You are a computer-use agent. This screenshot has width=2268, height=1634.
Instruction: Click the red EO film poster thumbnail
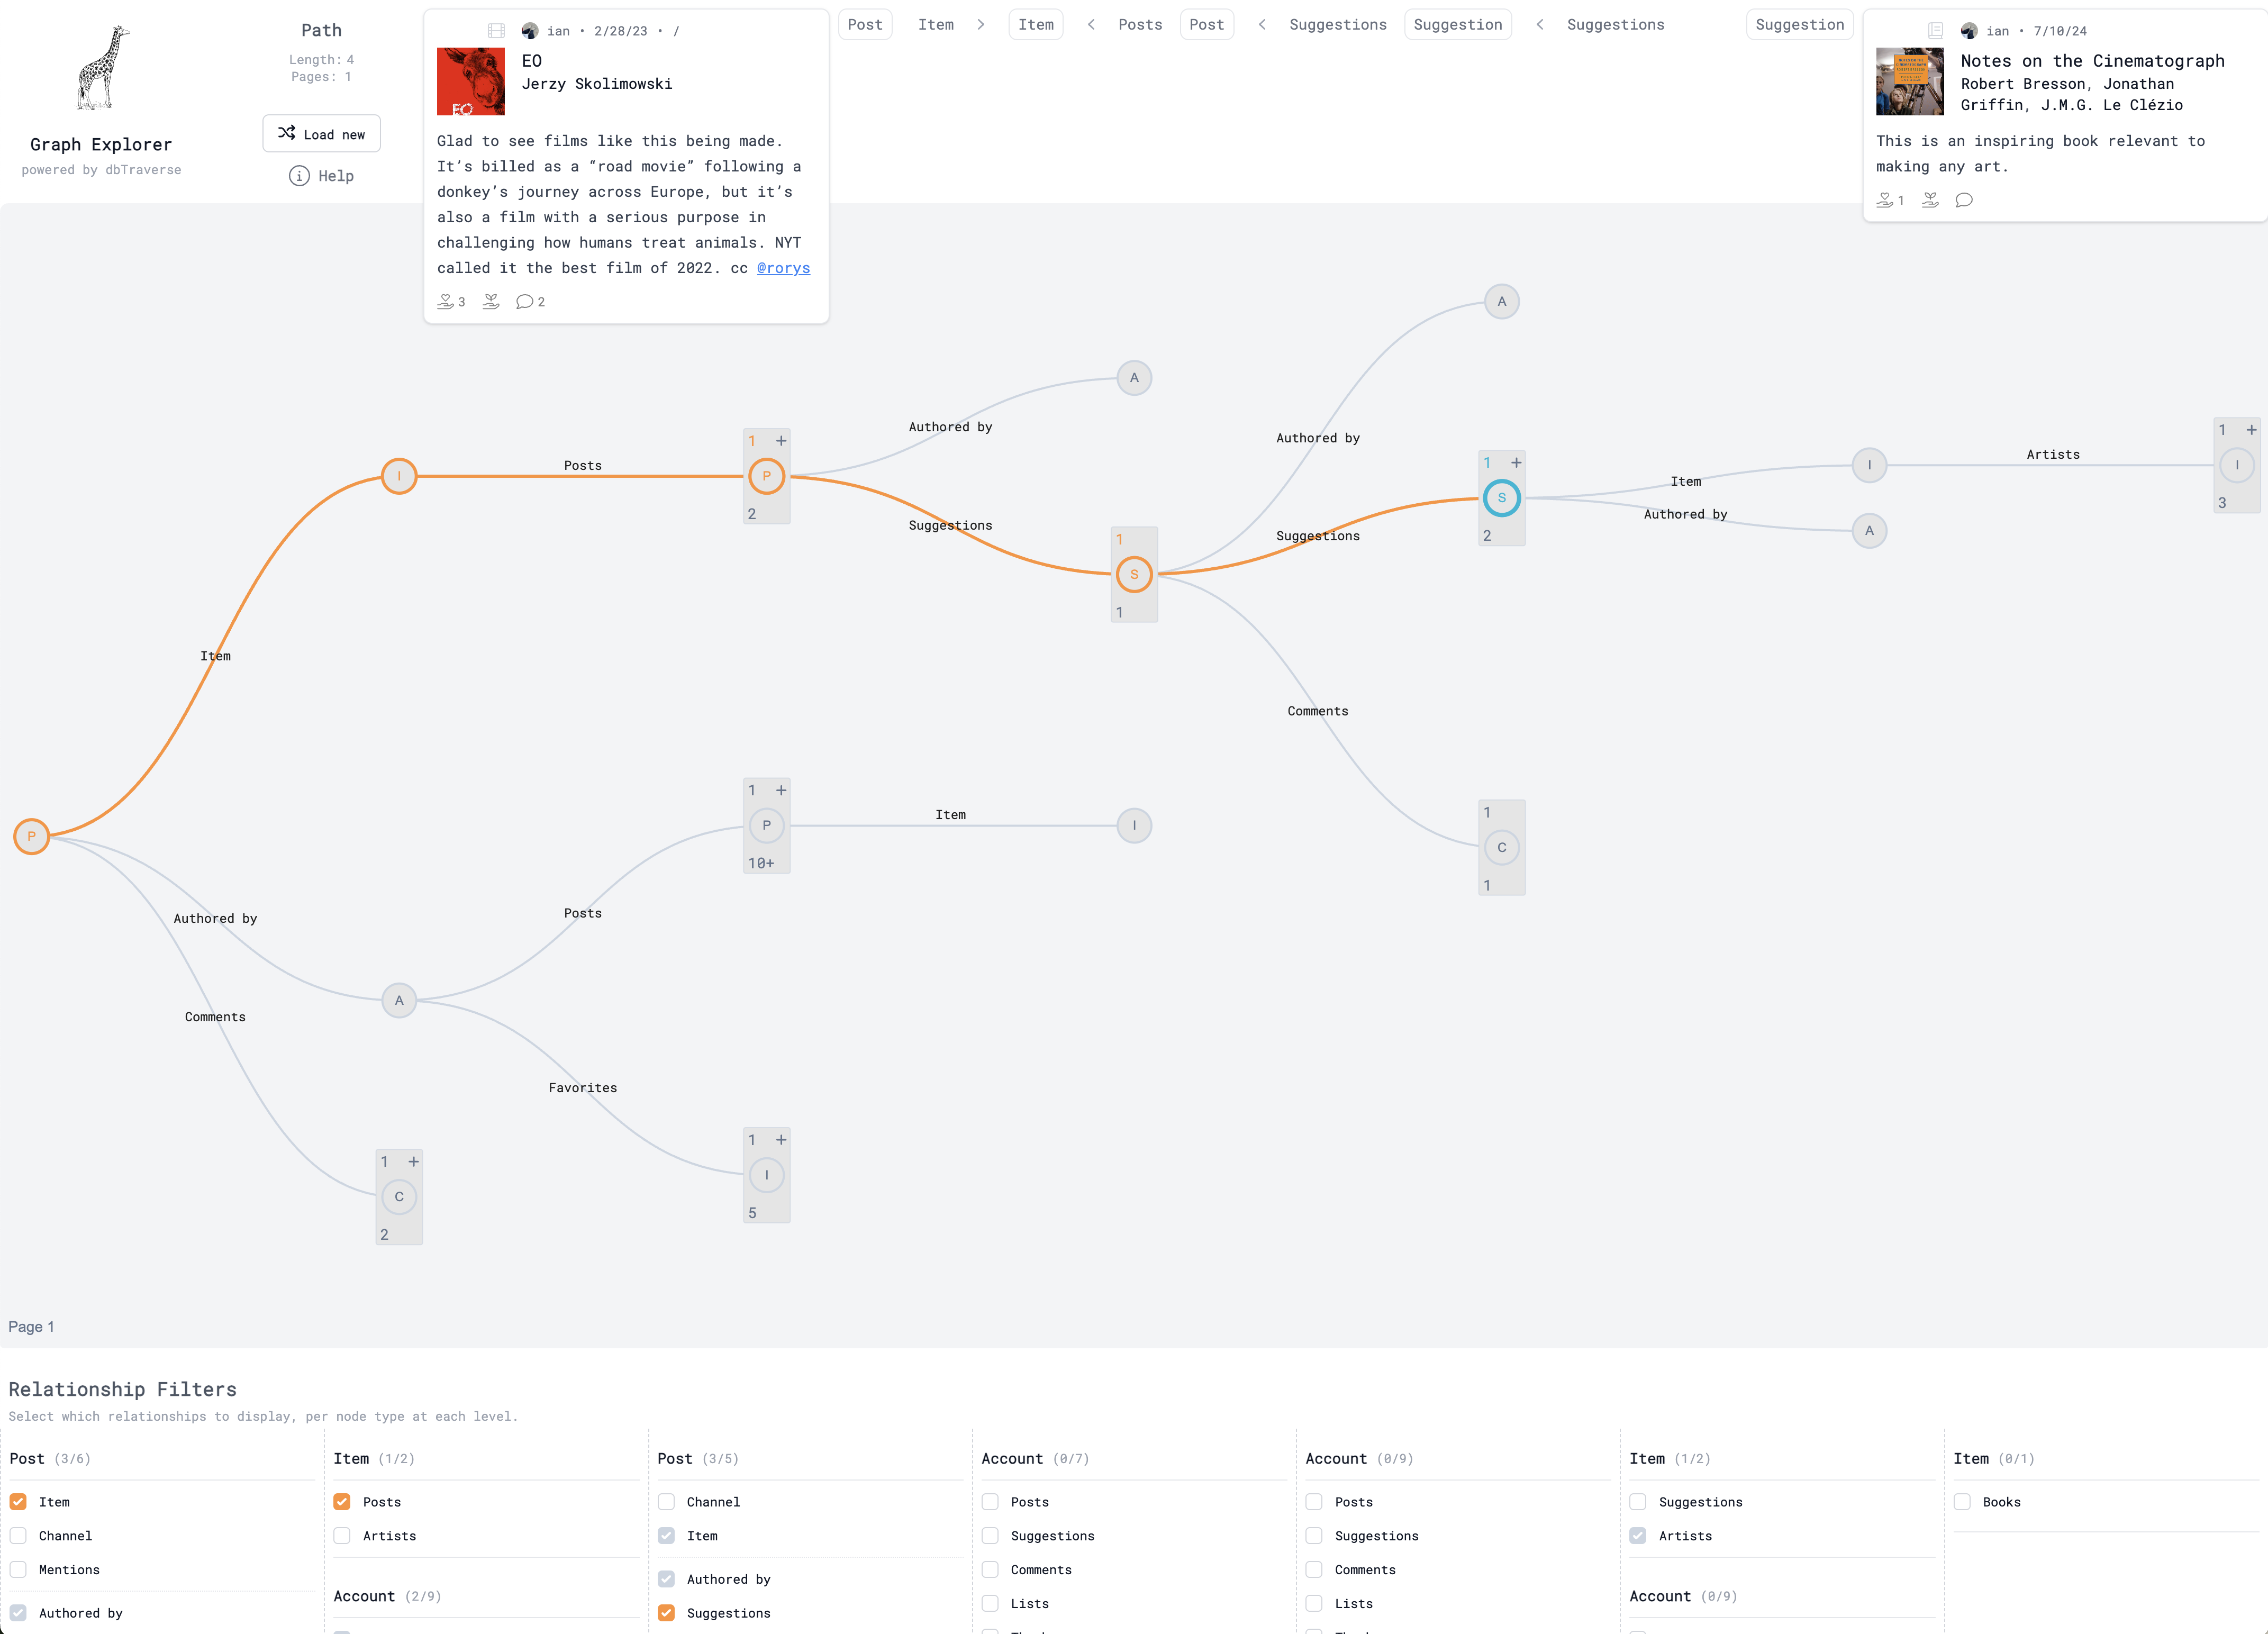[x=471, y=82]
